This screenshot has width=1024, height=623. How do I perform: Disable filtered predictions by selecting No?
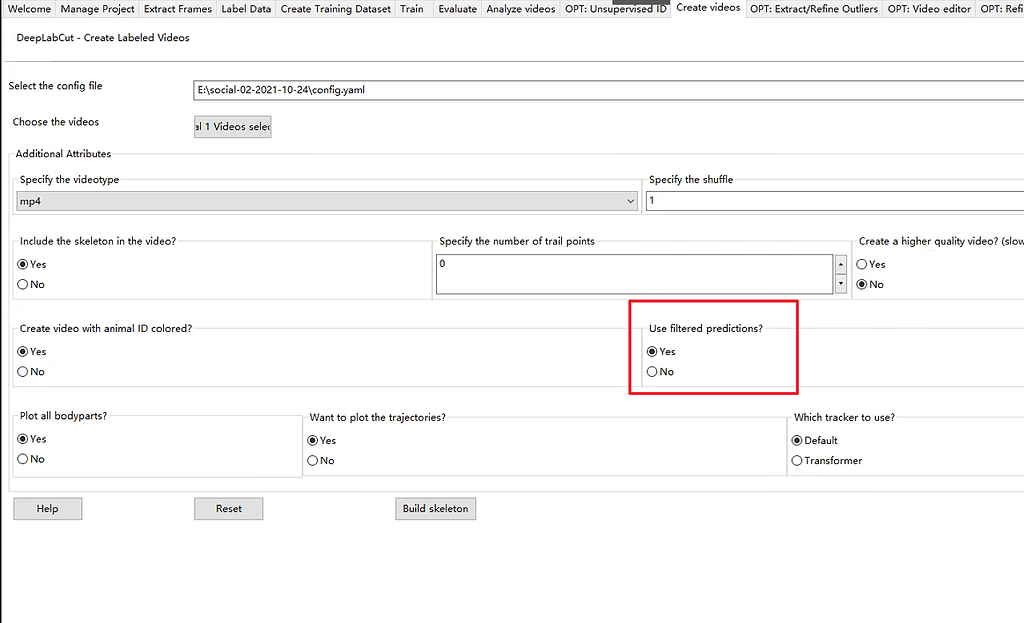click(653, 371)
